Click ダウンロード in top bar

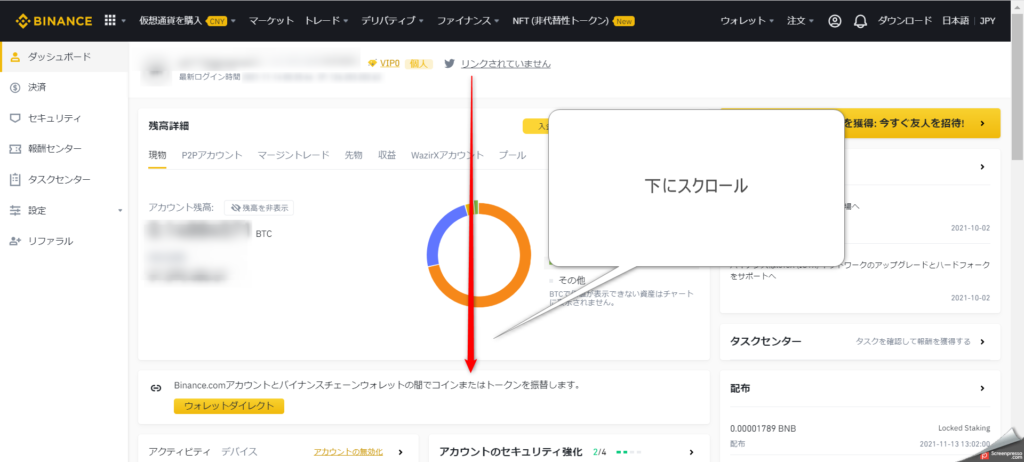pos(904,21)
